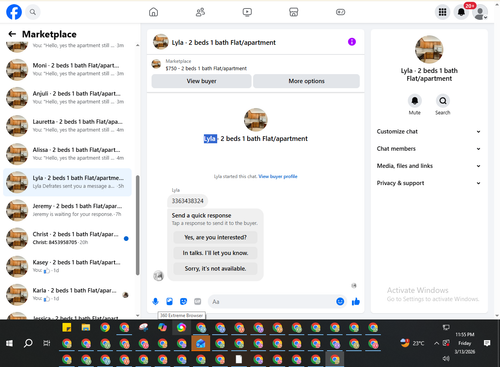Choose a GIF icon
The width and height of the screenshot is (500, 367).
[x=197, y=302]
